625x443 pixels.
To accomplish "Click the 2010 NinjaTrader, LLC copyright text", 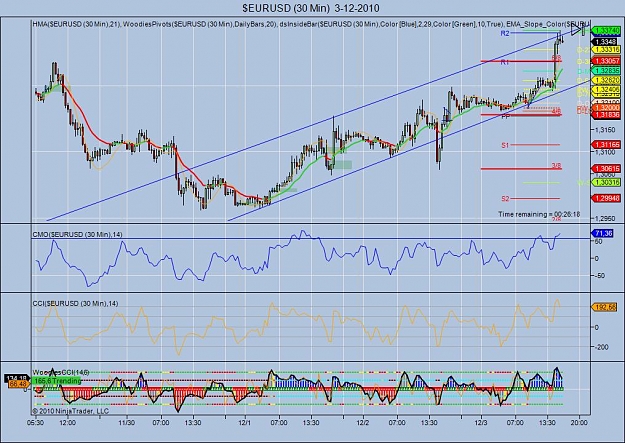I will coord(70,411).
